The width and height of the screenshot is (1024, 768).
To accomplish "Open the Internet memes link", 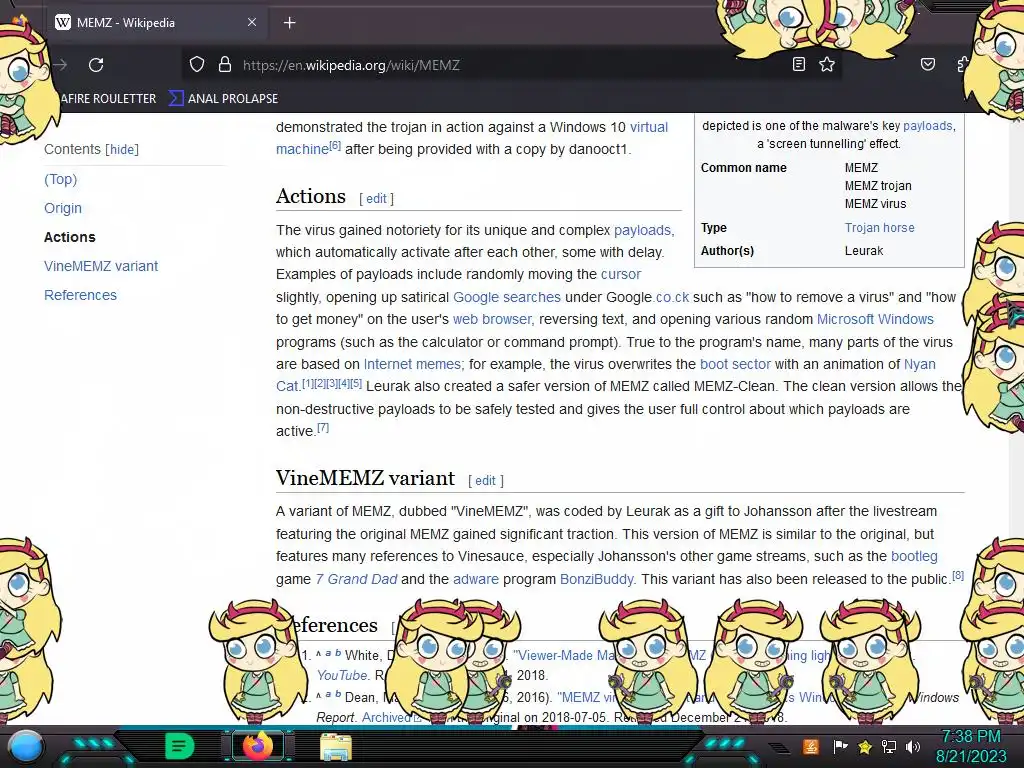I will coord(413,364).
